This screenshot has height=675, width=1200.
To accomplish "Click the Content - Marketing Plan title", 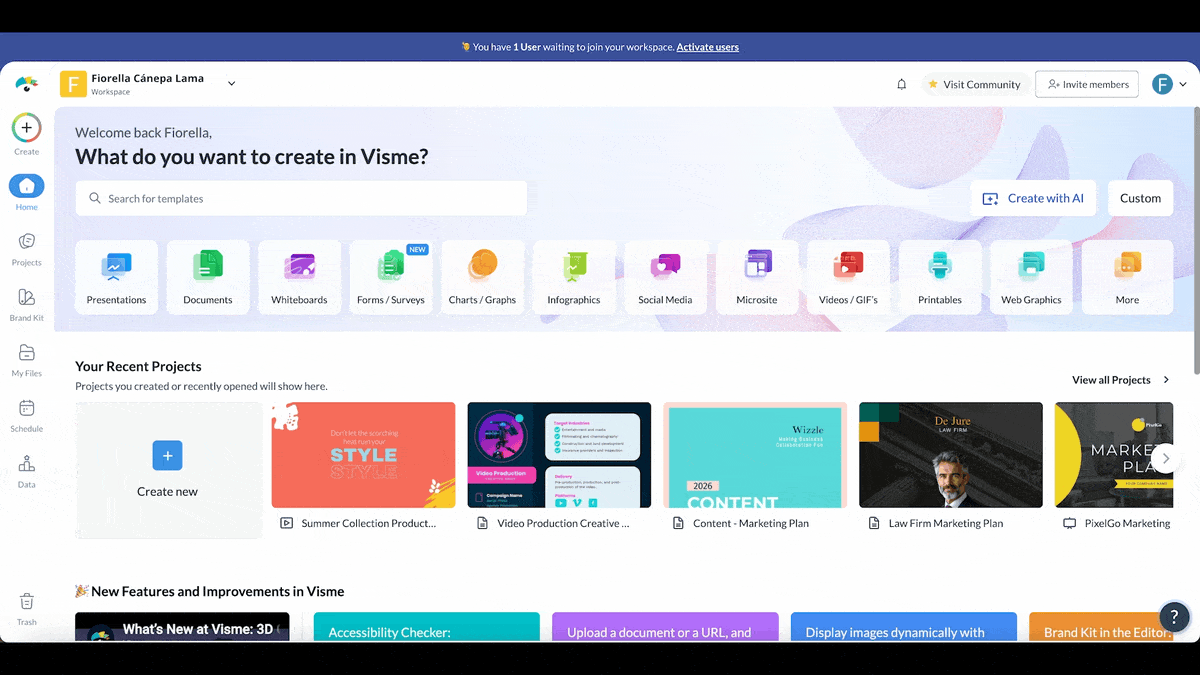I will 751,523.
